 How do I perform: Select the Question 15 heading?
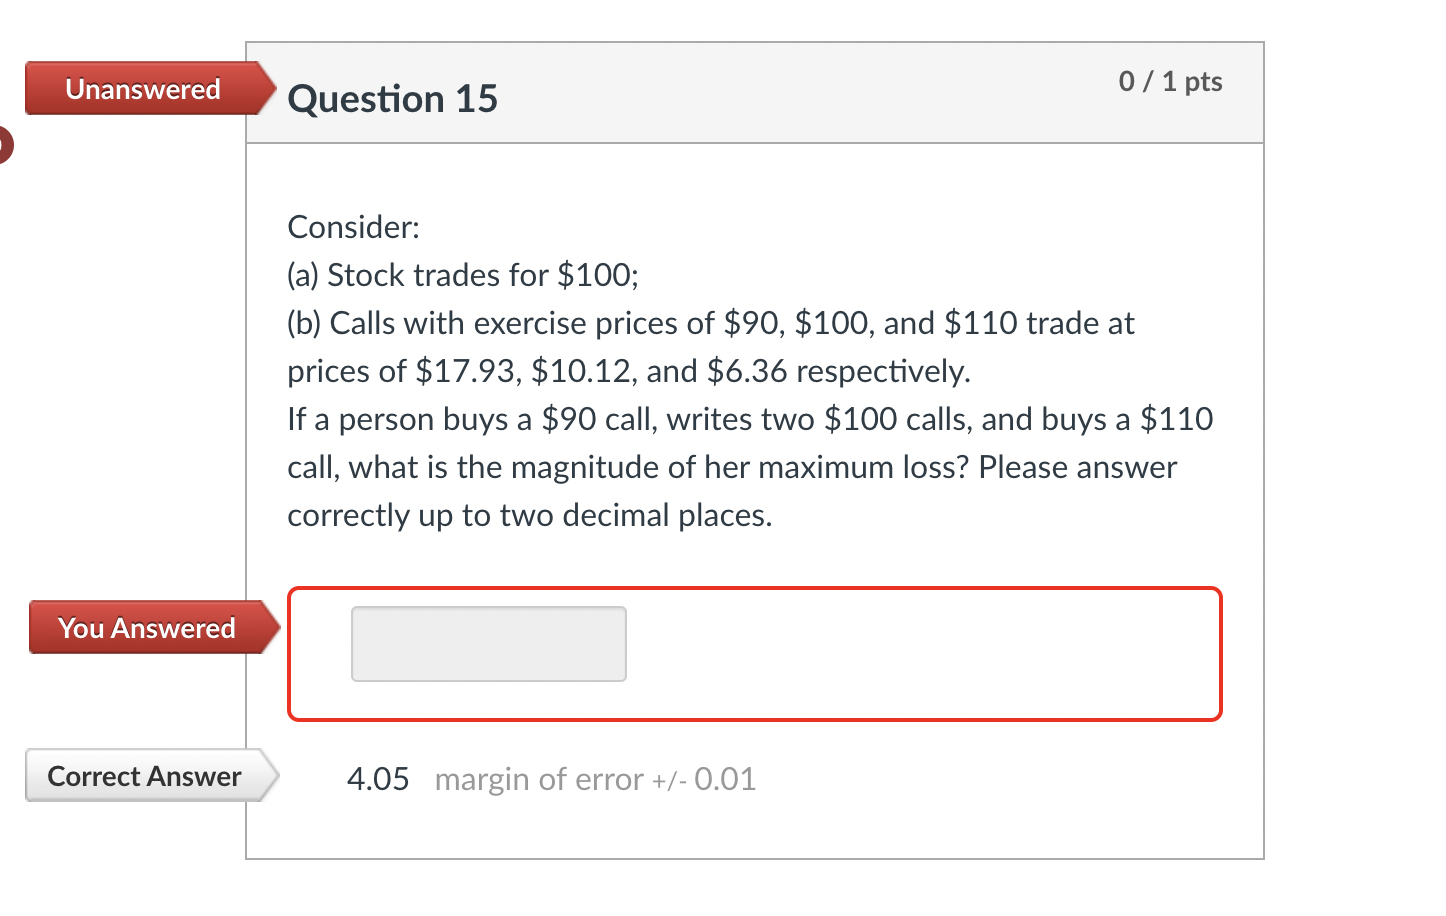click(392, 98)
